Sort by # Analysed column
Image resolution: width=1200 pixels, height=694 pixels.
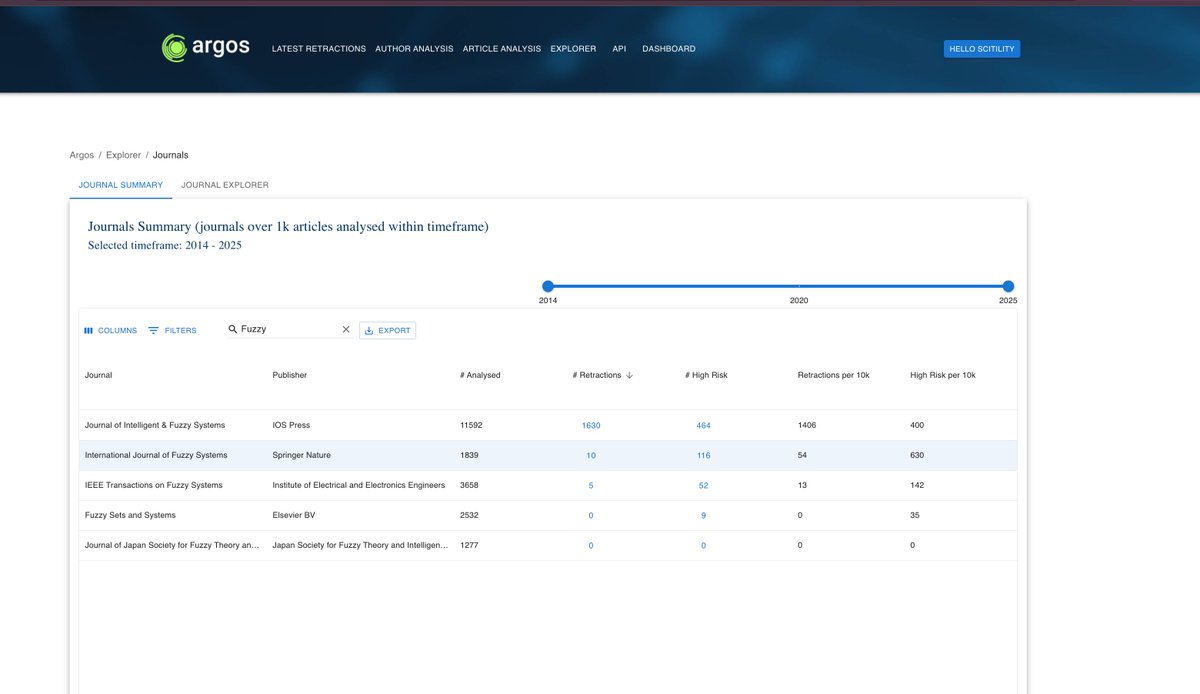click(480, 375)
